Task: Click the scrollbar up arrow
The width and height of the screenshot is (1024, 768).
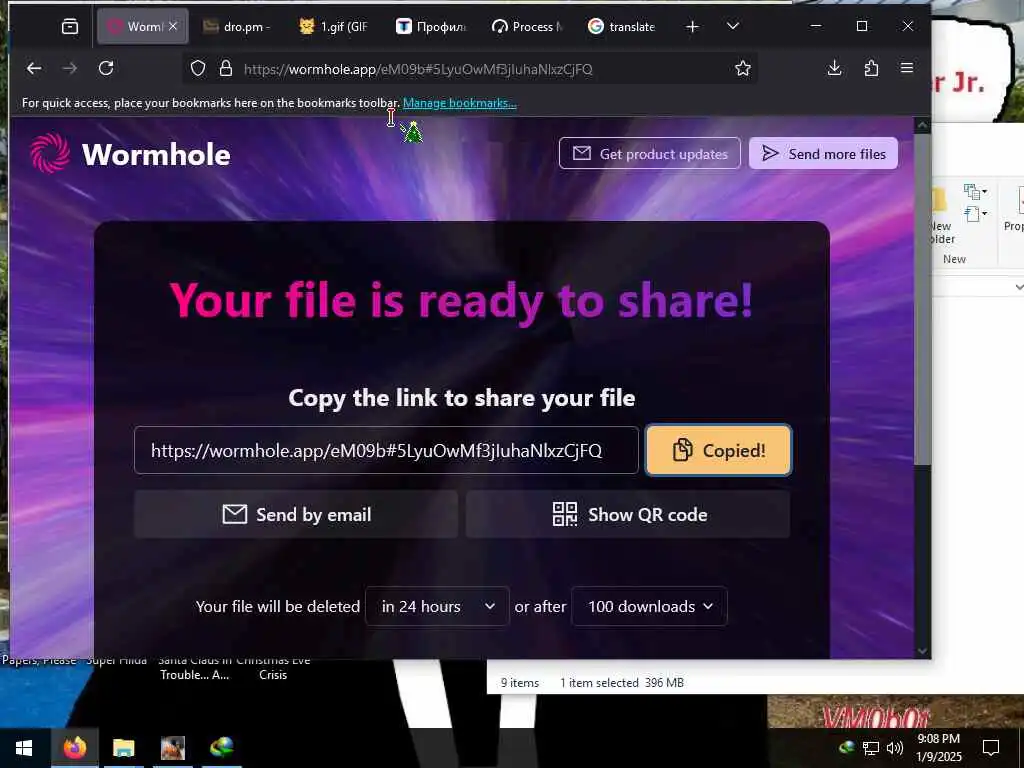Action: (922, 125)
